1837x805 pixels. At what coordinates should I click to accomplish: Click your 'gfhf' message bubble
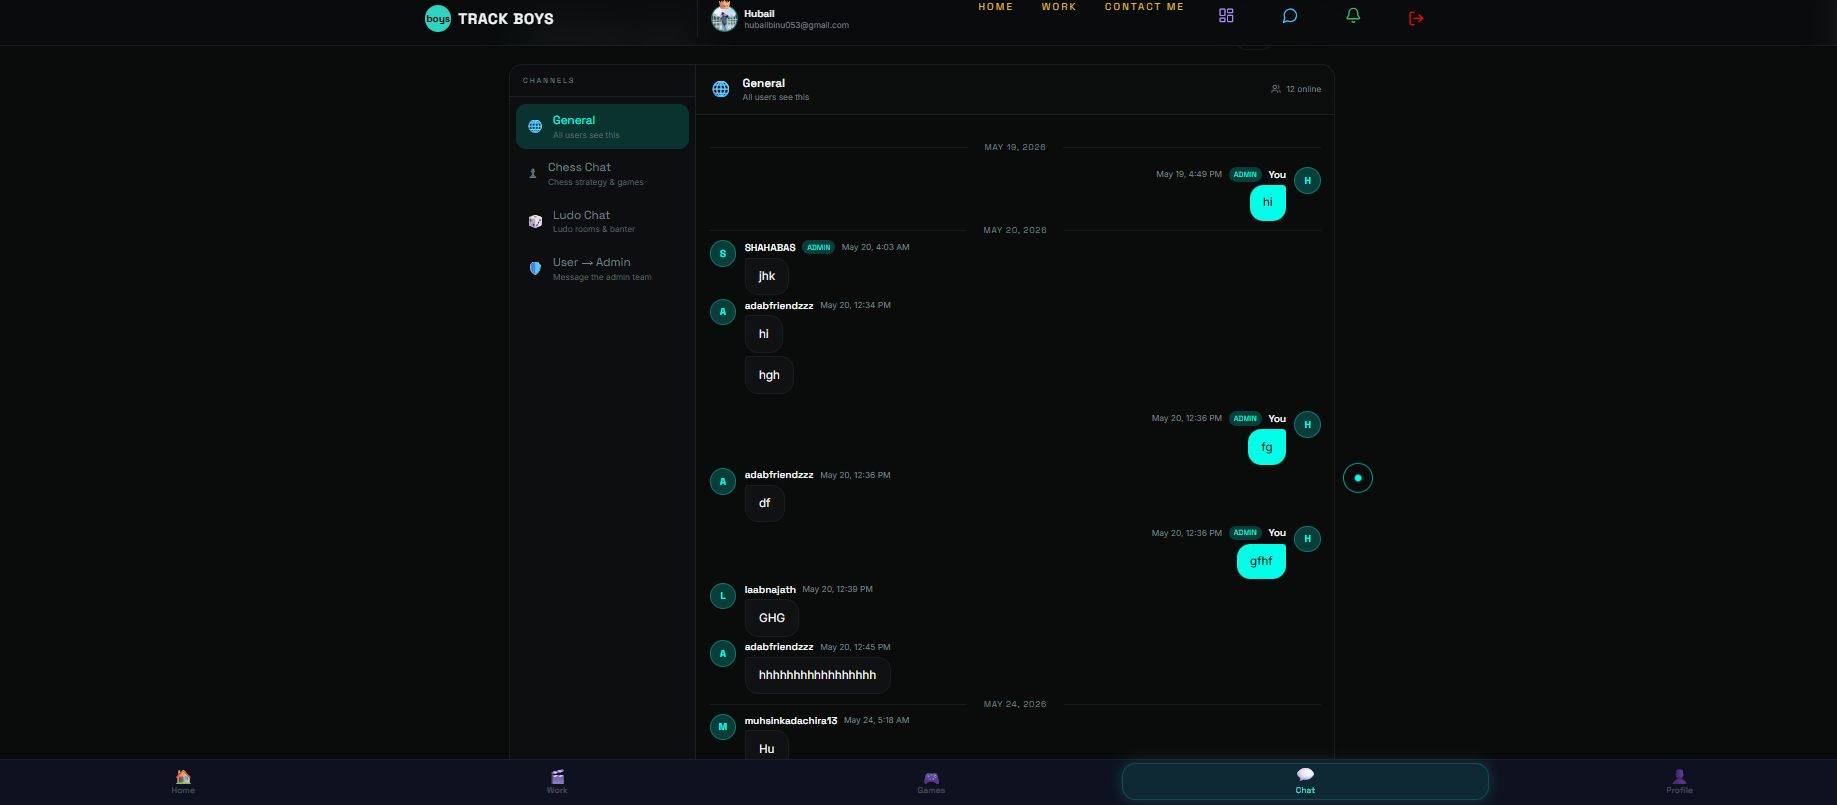[1261, 561]
